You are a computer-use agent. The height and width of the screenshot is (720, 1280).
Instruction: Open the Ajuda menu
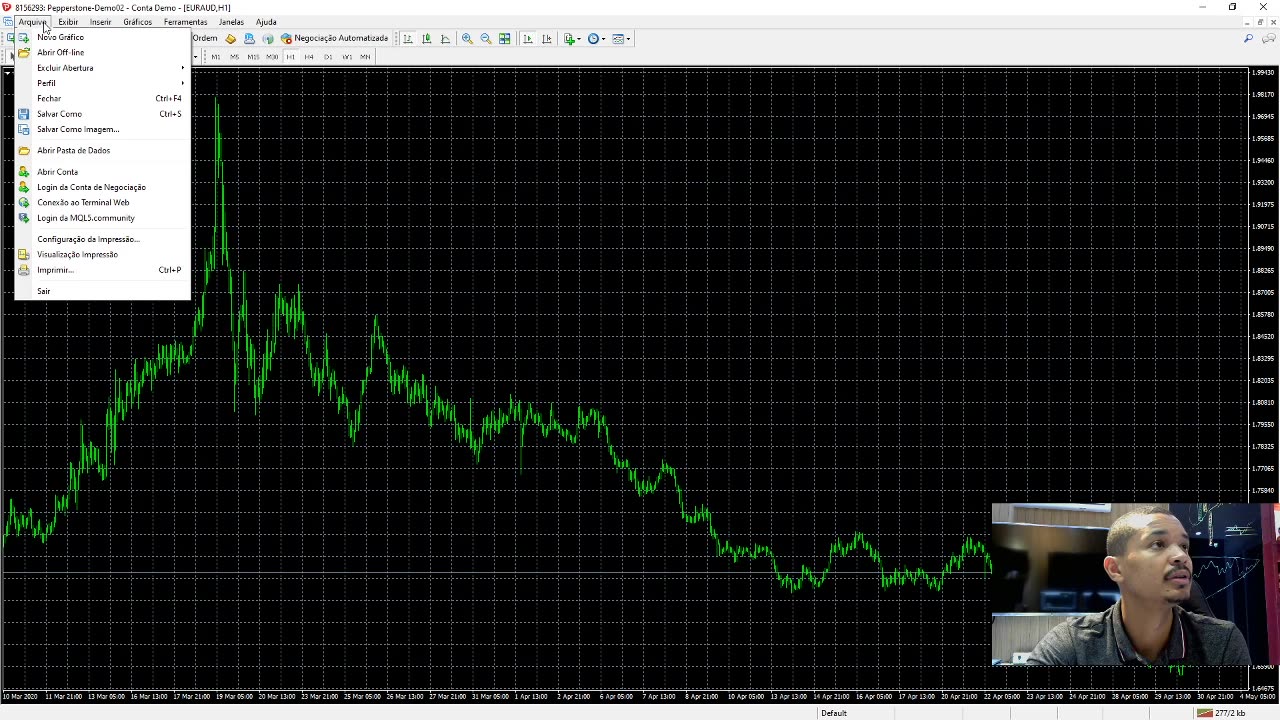[x=266, y=22]
